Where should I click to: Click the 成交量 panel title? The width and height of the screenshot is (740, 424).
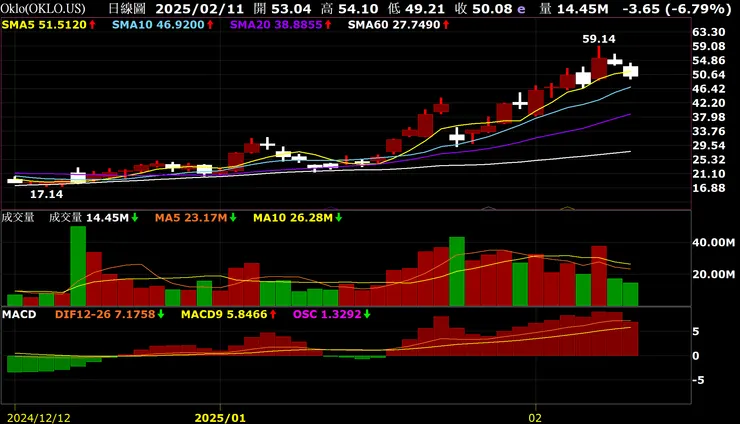coord(18,218)
